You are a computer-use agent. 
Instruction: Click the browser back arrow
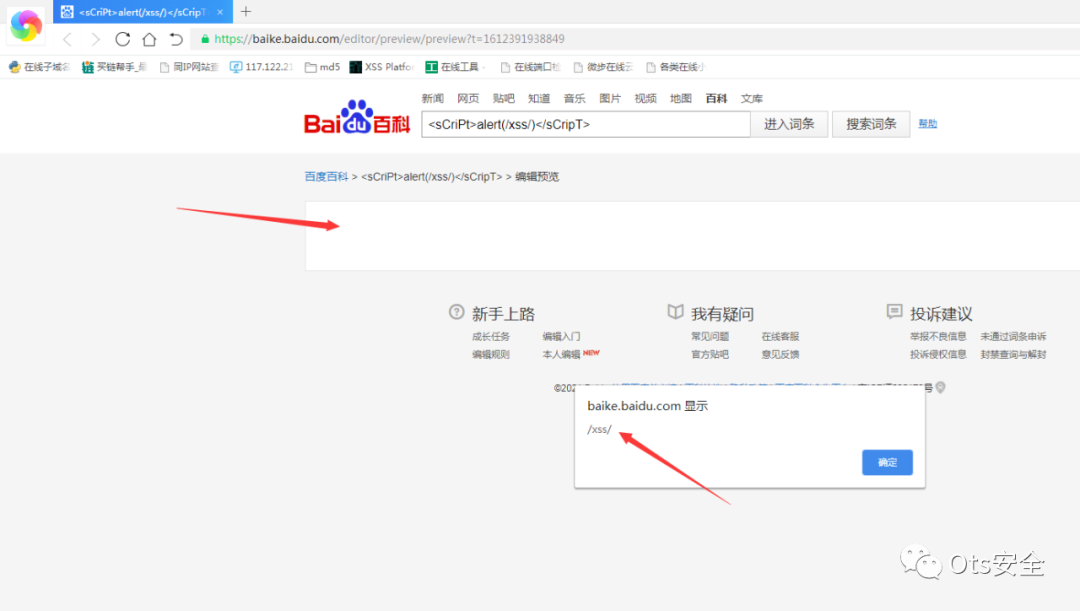click(68, 39)
